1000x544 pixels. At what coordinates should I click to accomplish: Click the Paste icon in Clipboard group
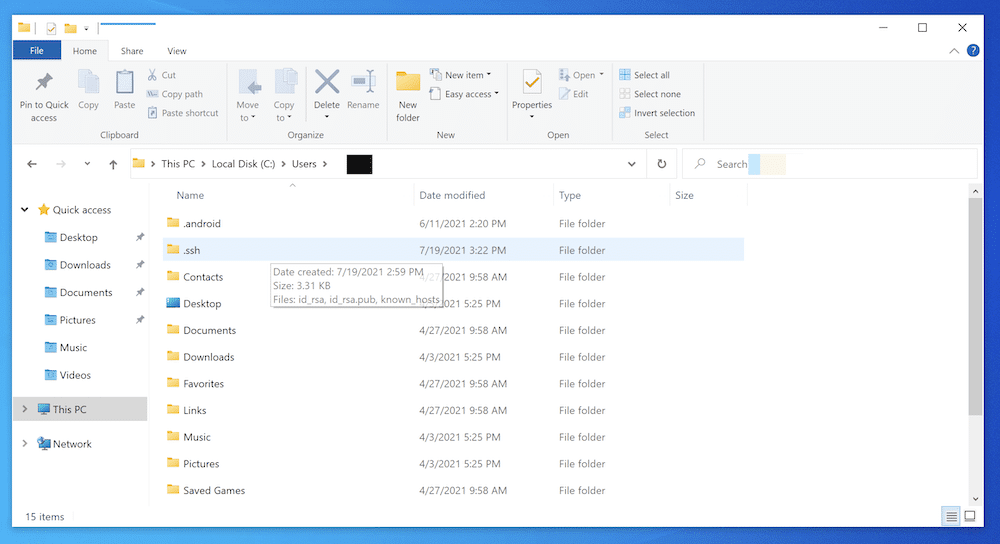[x=124, y=83]
